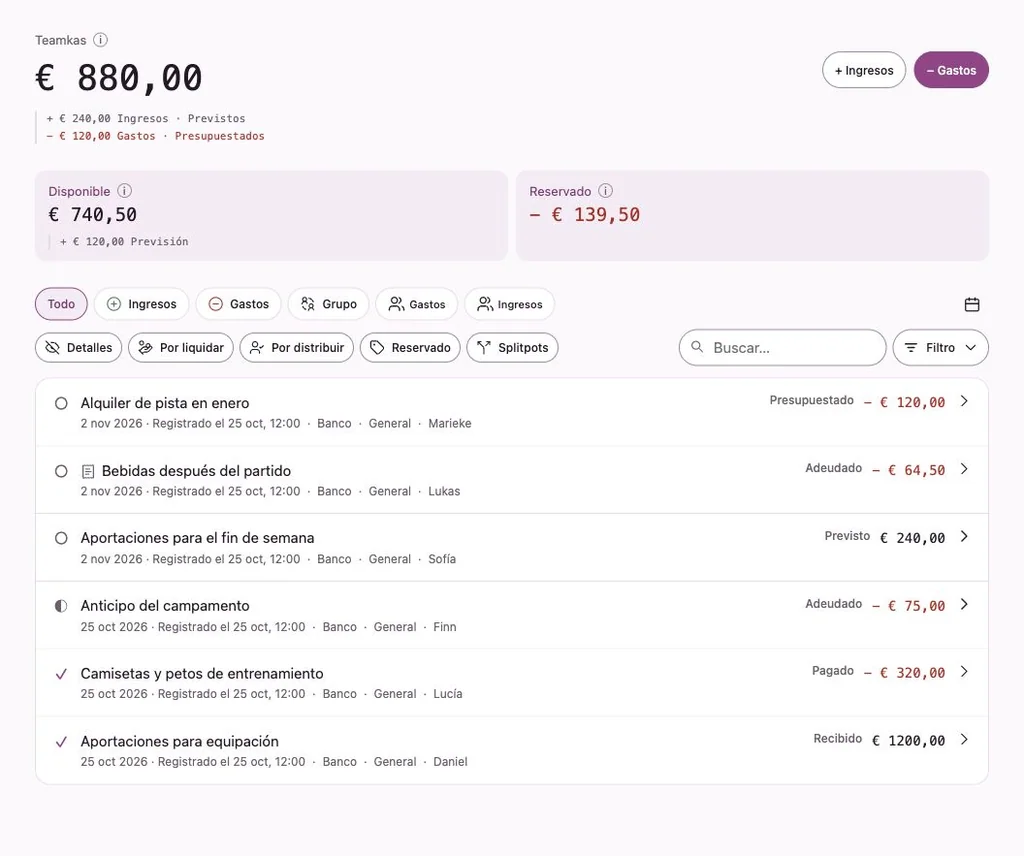This screenshot has width=1024, height=856.
Task: Click the + € 240,00 Ingresos Previstos line
Action: pyautogui.click(x=146, y=118)
